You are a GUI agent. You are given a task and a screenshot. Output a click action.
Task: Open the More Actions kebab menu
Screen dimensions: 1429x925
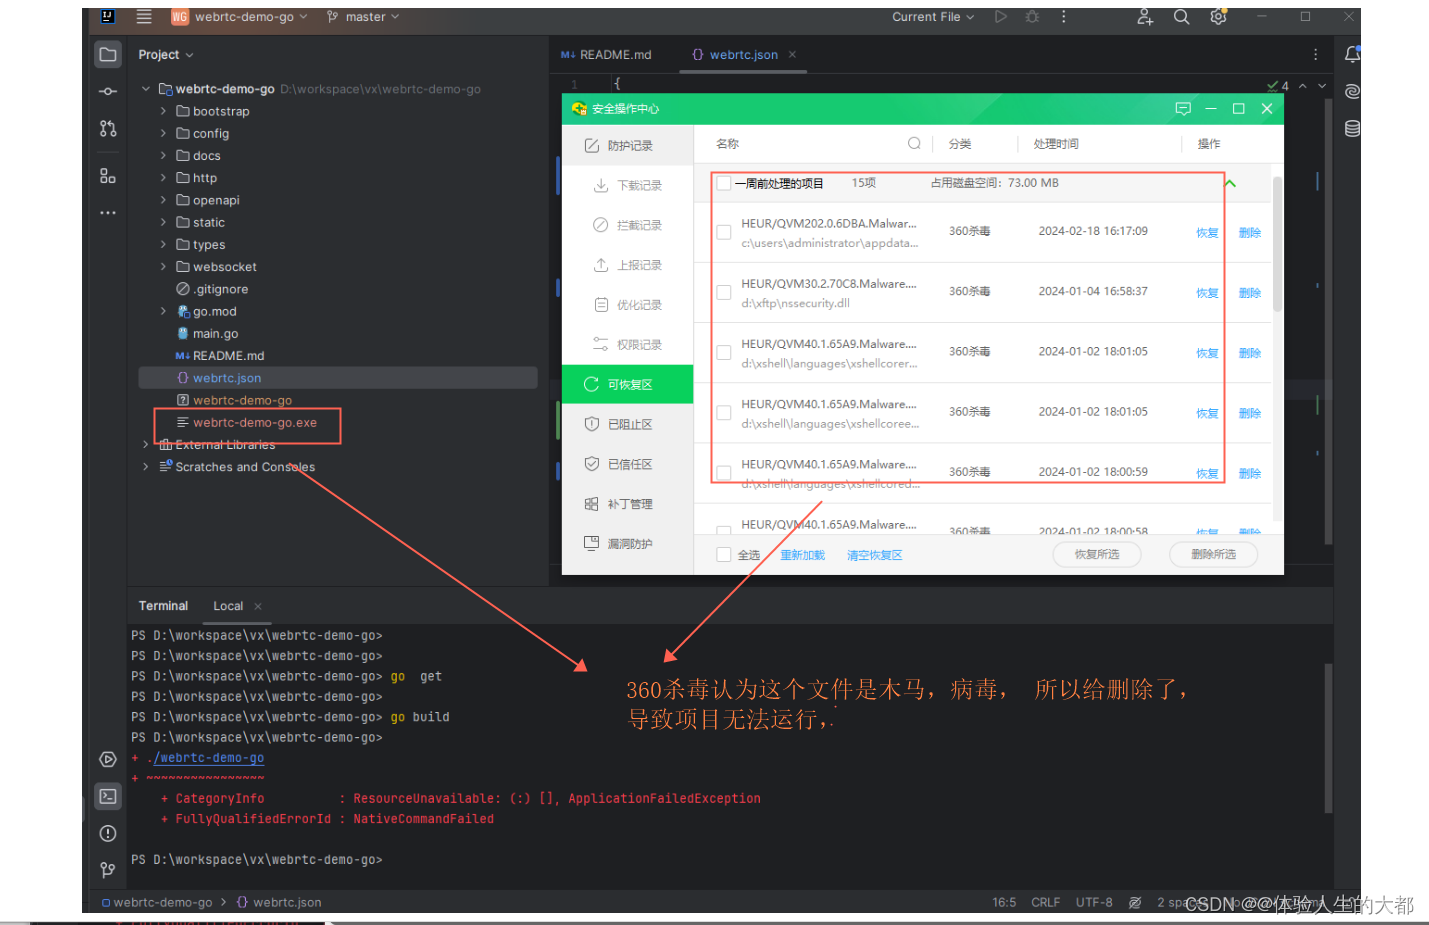[1064, 17]
